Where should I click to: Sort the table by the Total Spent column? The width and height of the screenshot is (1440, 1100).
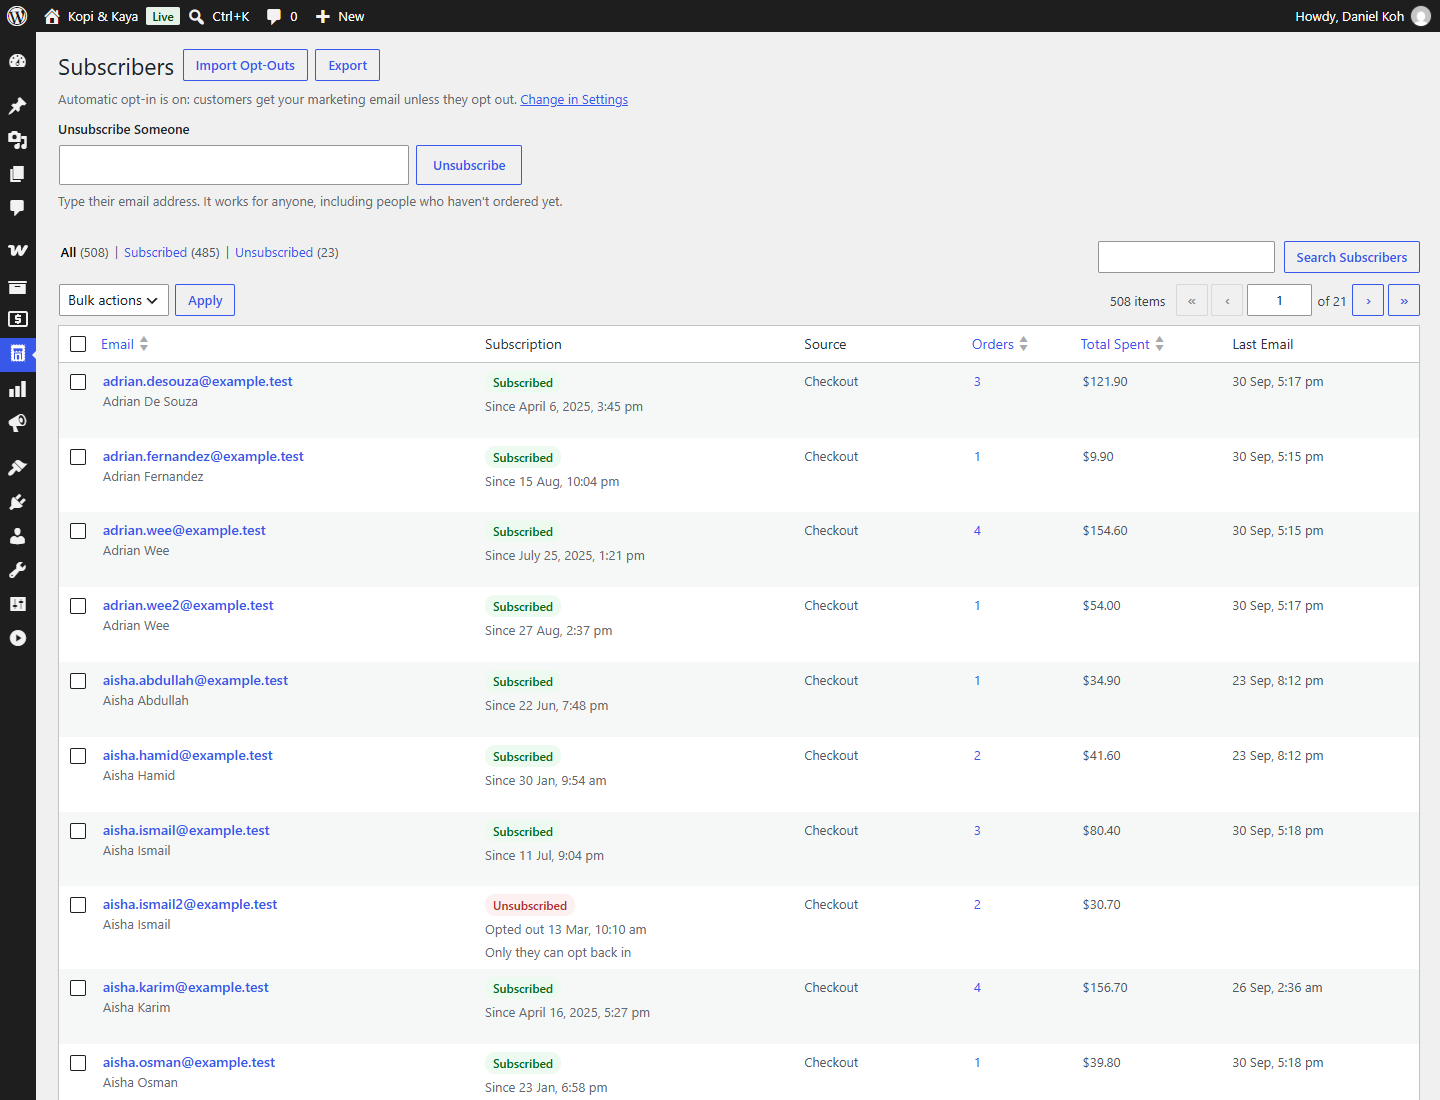pyautogui.click(x=1122, y=344)
